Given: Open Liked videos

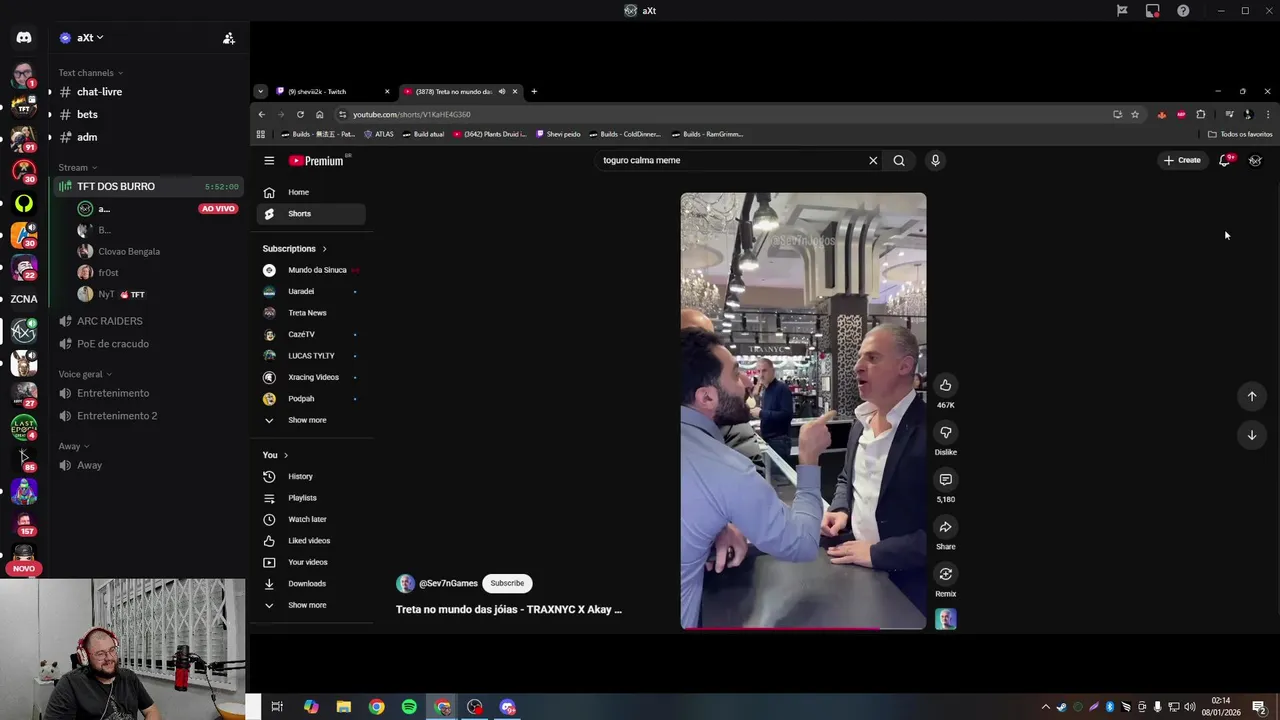Looking at the screenshot, I should (x=311, y=541).
